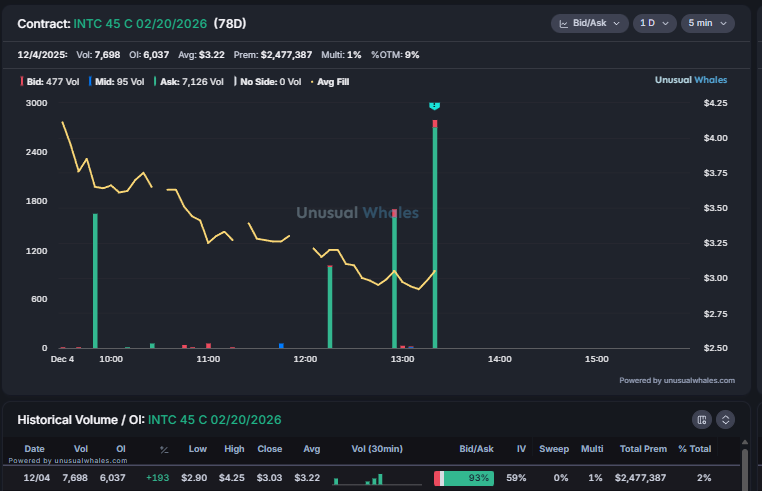Sort table by Total Prem column
Screen dimensions: 762x491
coord(643,449)
